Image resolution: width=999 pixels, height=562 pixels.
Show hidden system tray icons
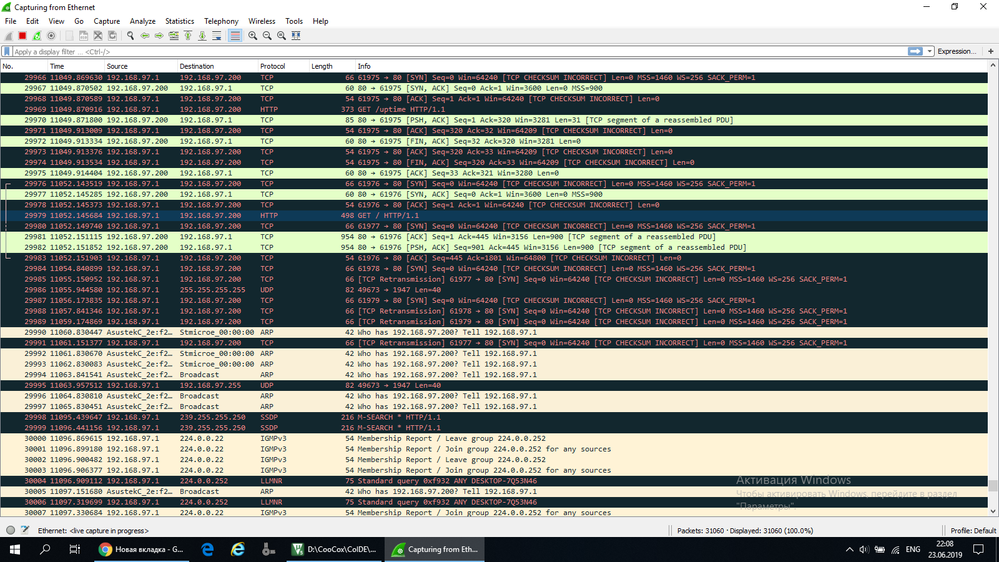coord(849,549)
